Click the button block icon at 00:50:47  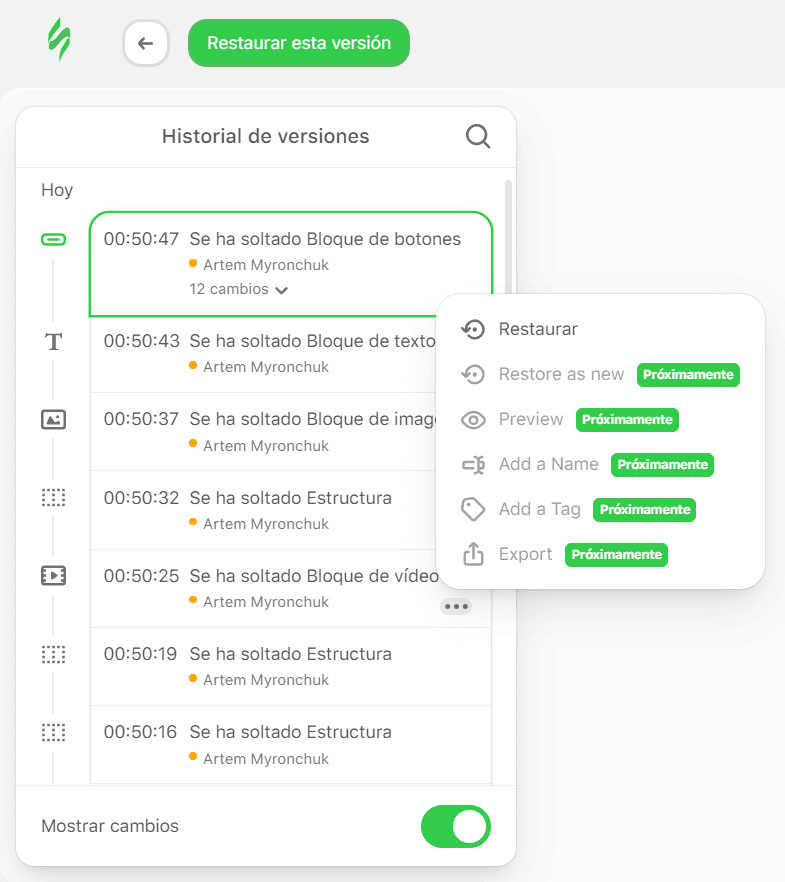coord(53,240)
